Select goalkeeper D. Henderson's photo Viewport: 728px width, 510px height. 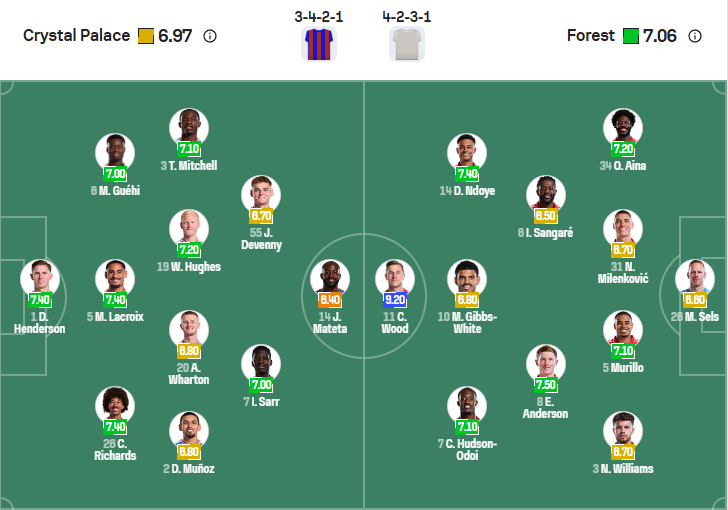[x=40, y=278]
